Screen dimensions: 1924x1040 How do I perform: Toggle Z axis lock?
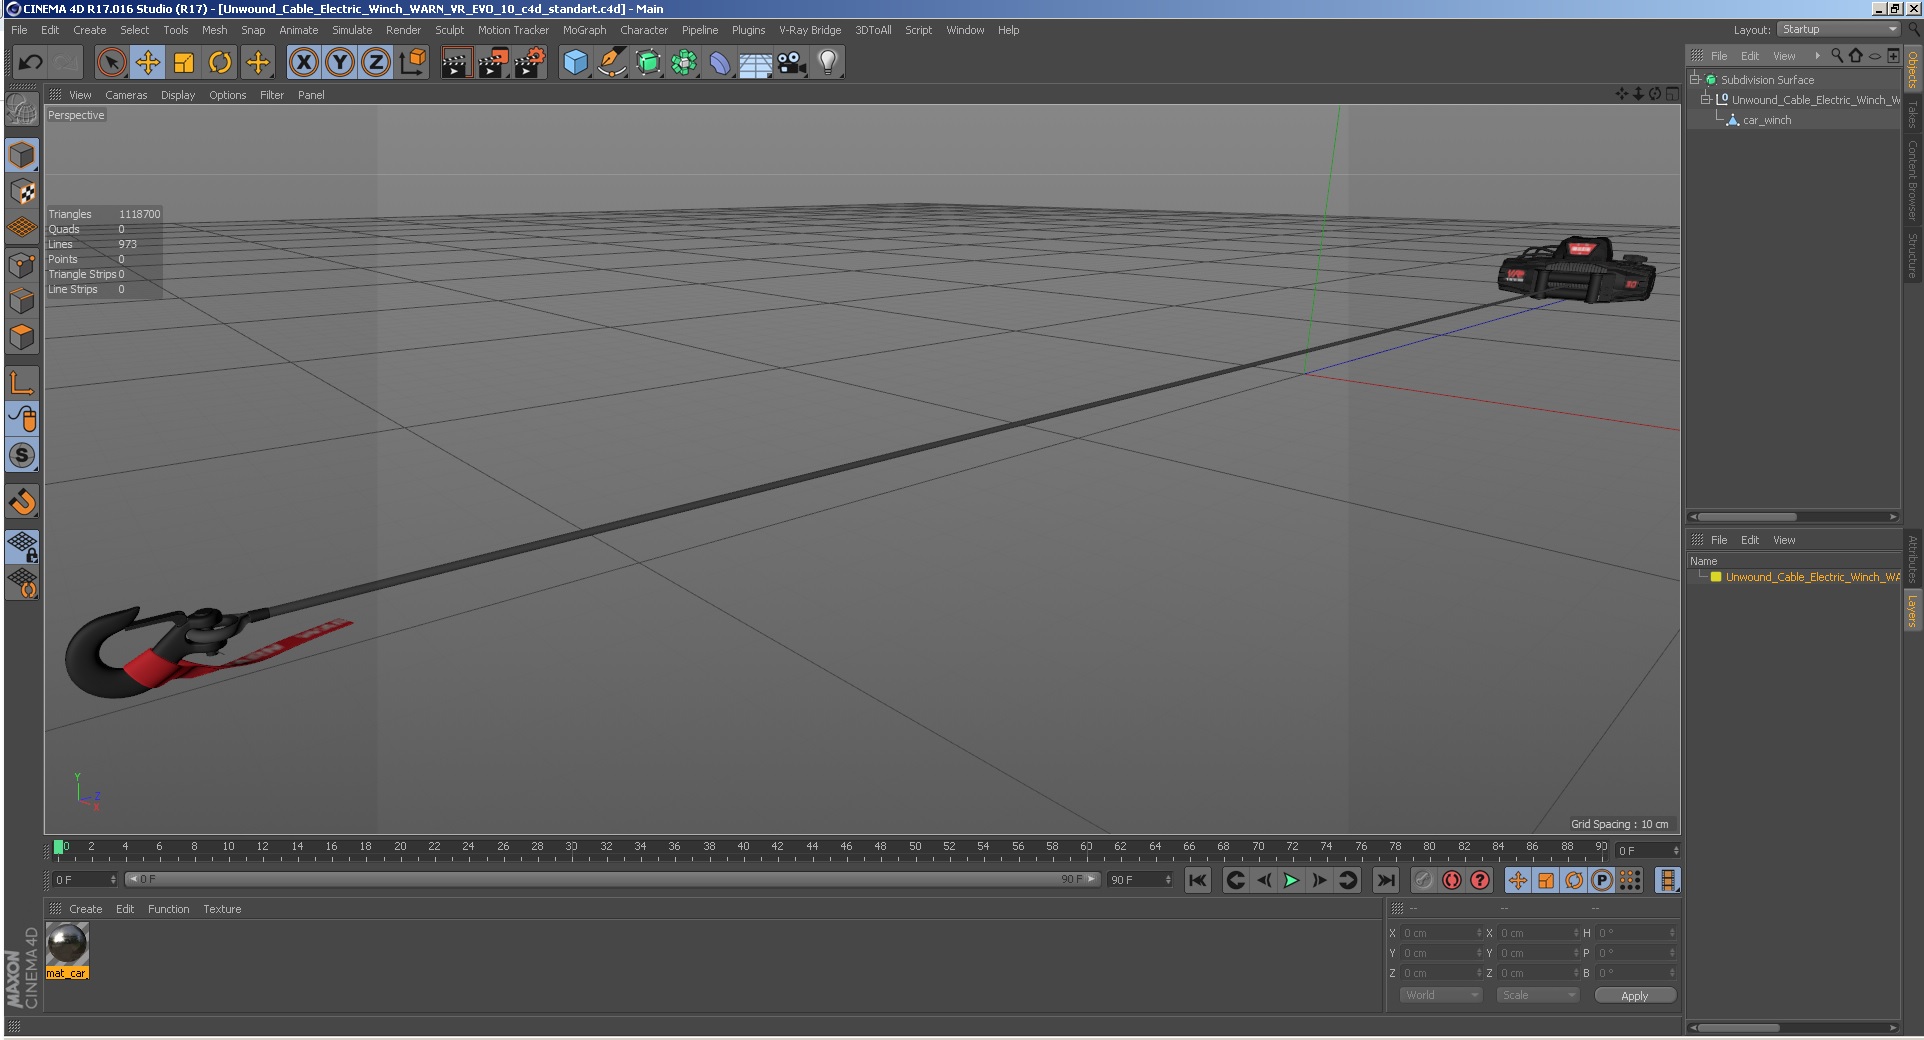(x=376, y=63)
